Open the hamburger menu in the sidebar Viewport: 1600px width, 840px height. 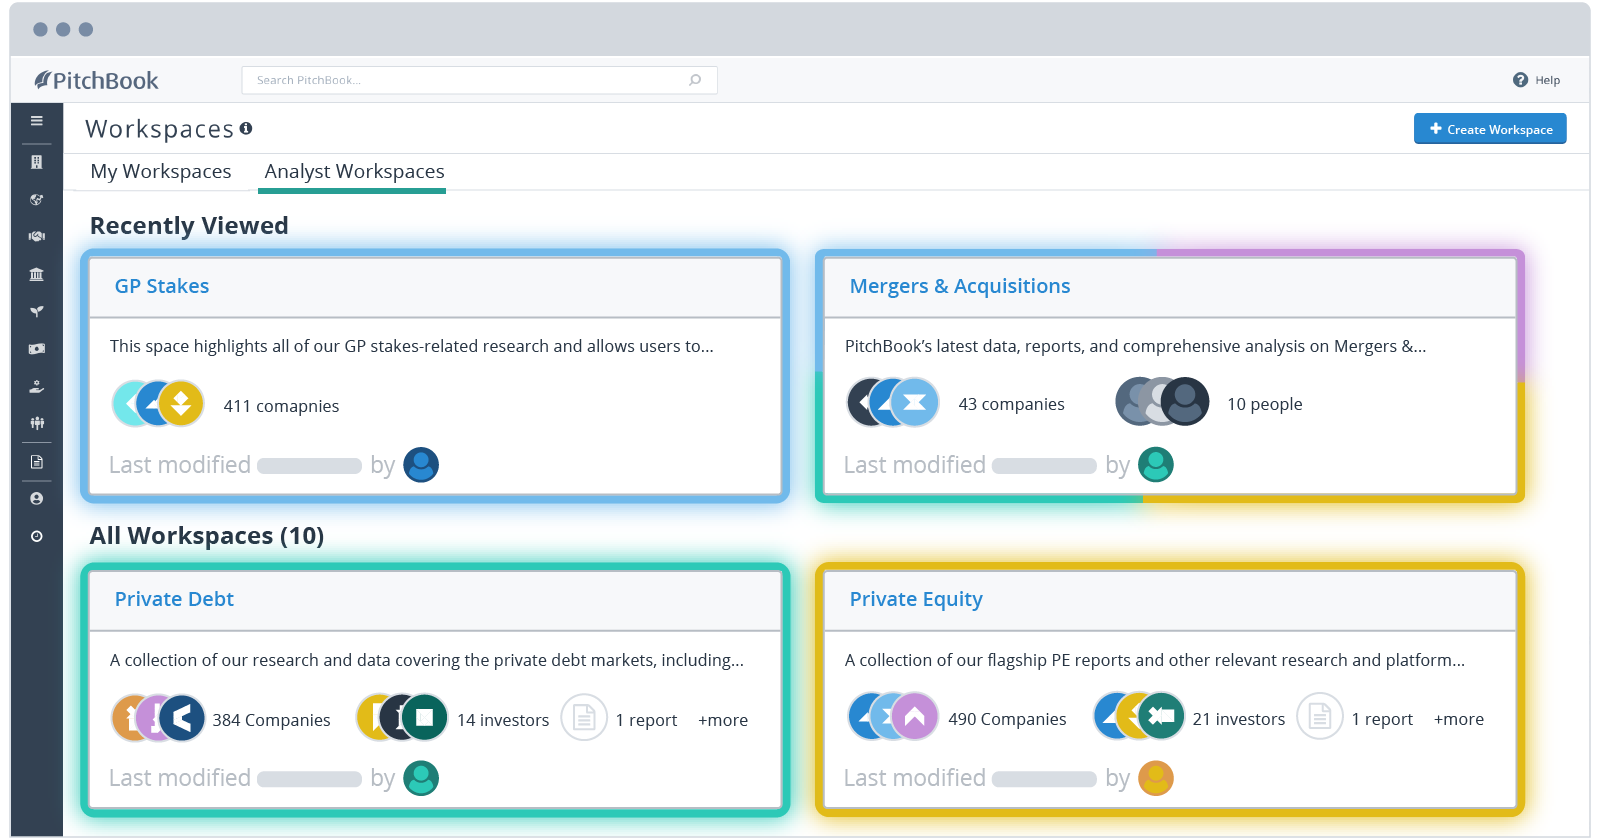point(37,121)
